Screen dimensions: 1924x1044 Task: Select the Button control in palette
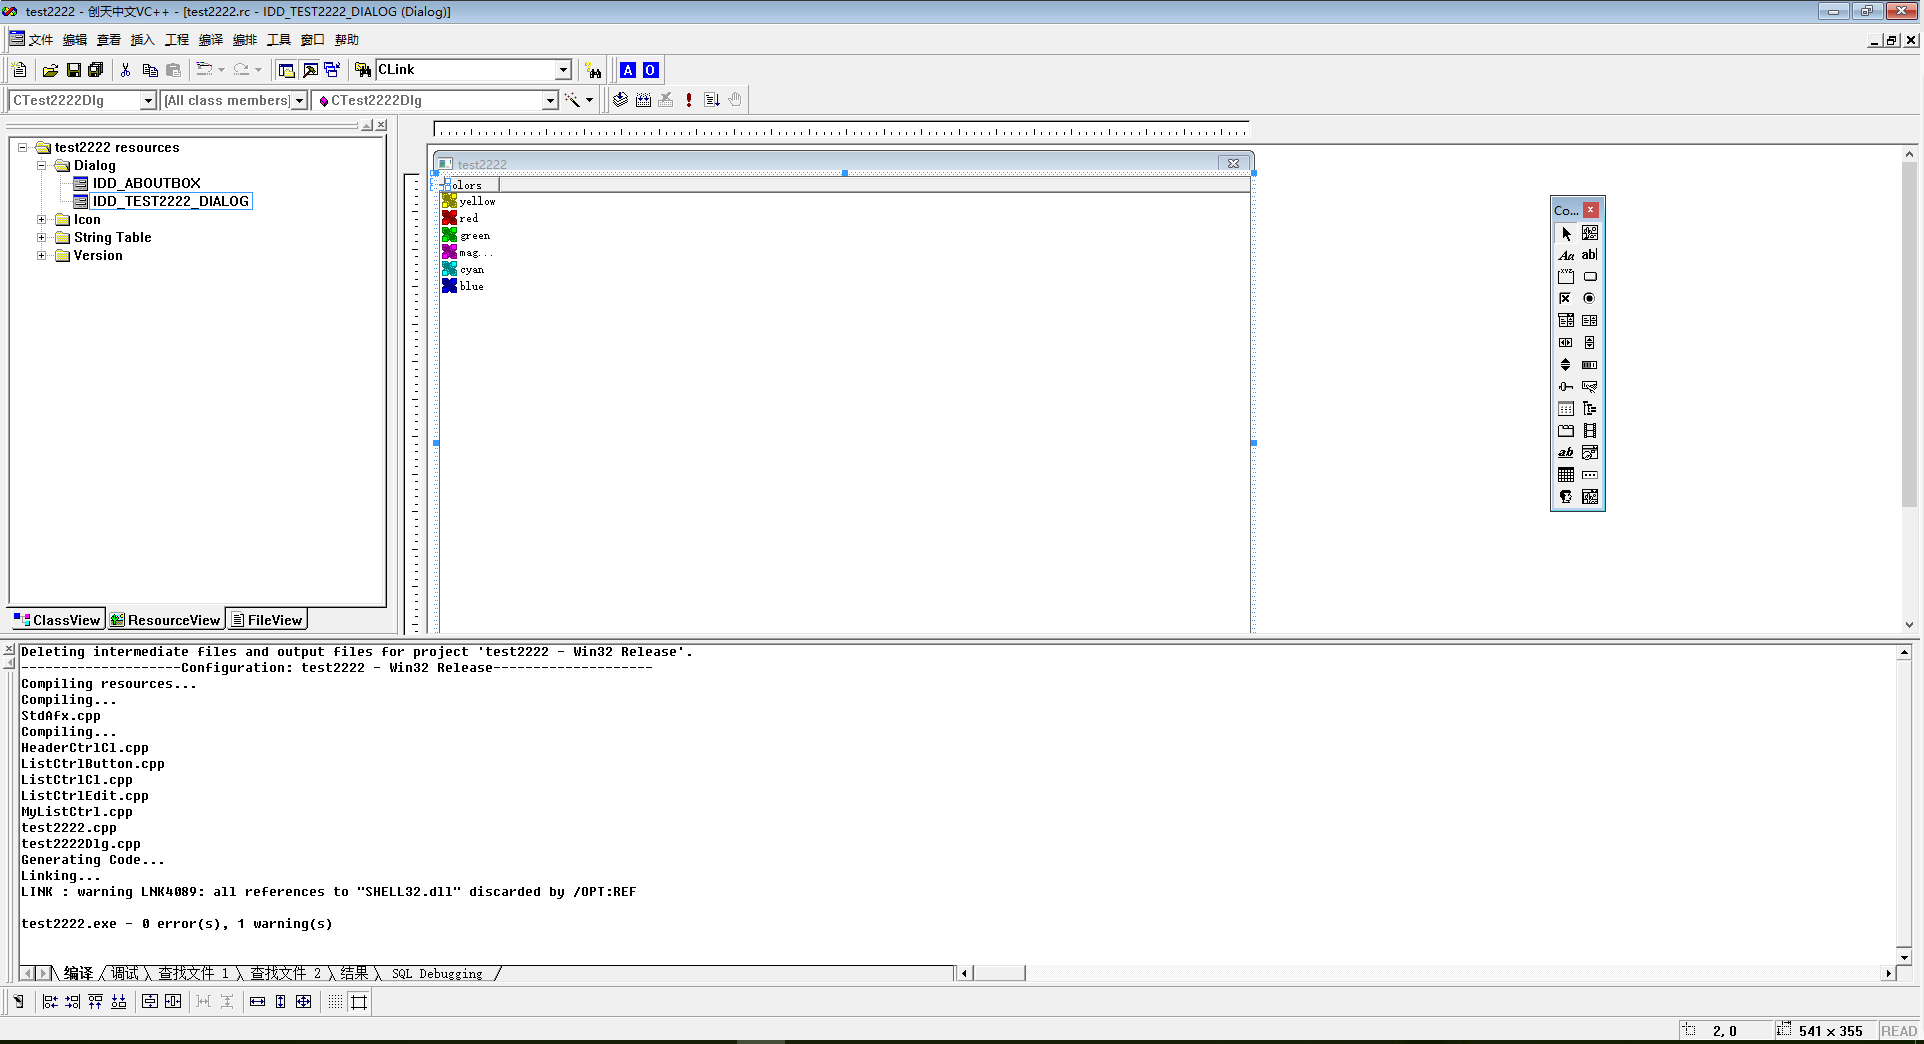1590,277
